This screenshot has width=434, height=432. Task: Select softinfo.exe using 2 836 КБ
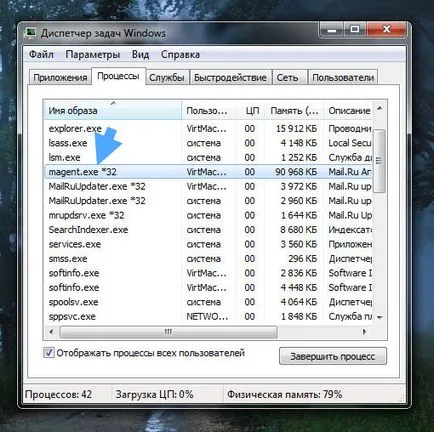pos(208,273)
